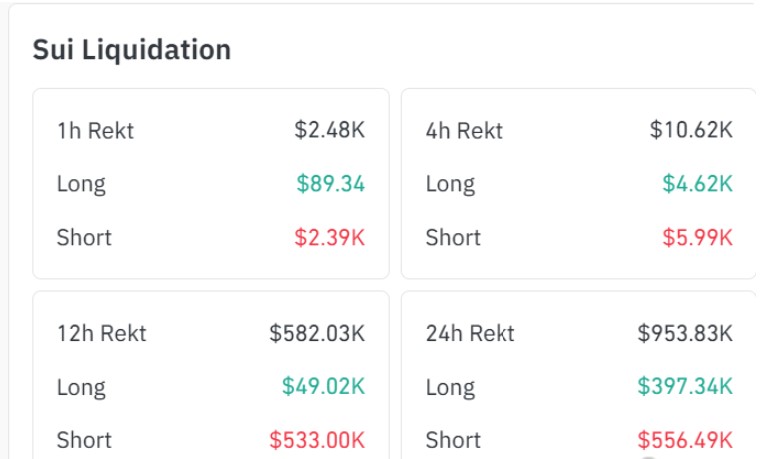Click the 12h Rekt total $582.03K
This screenshot has height=459, width=780.
point(317,333)
